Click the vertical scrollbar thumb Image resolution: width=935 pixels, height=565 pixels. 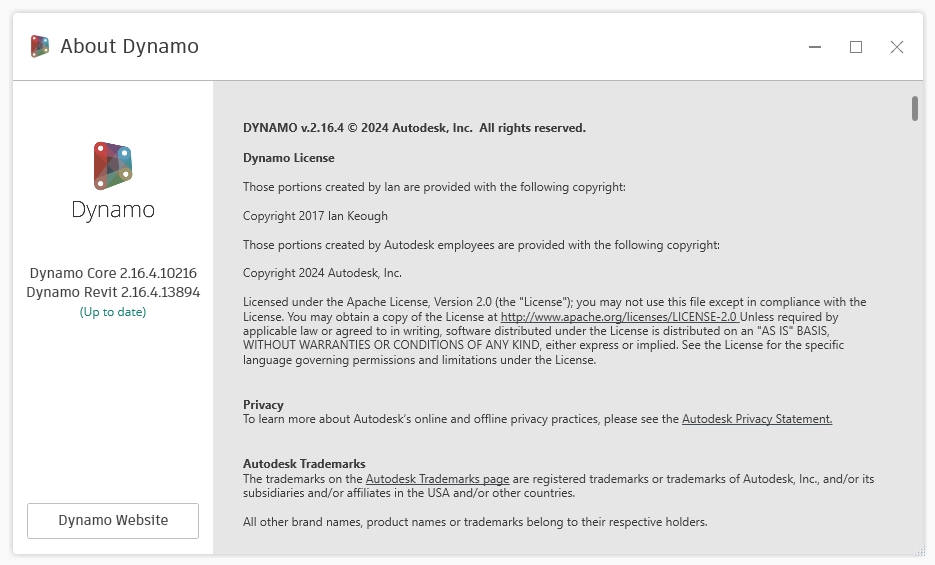[915, 108]
